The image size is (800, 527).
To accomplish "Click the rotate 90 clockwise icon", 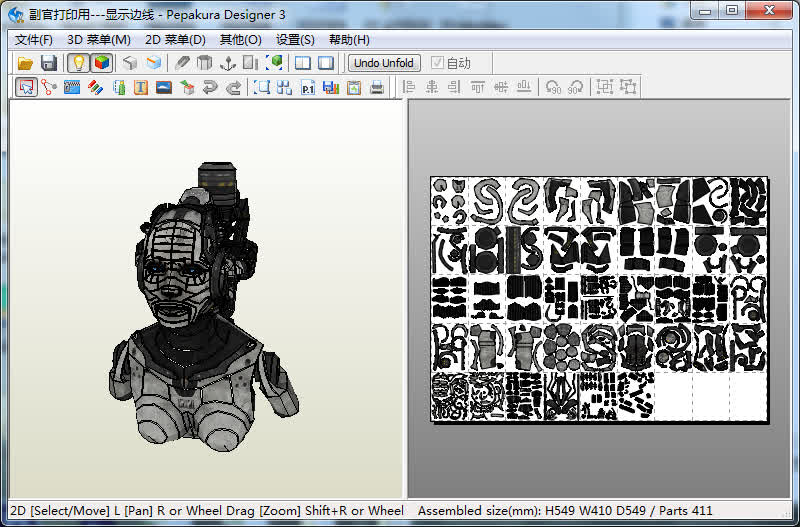I will (x=576, y=87).
